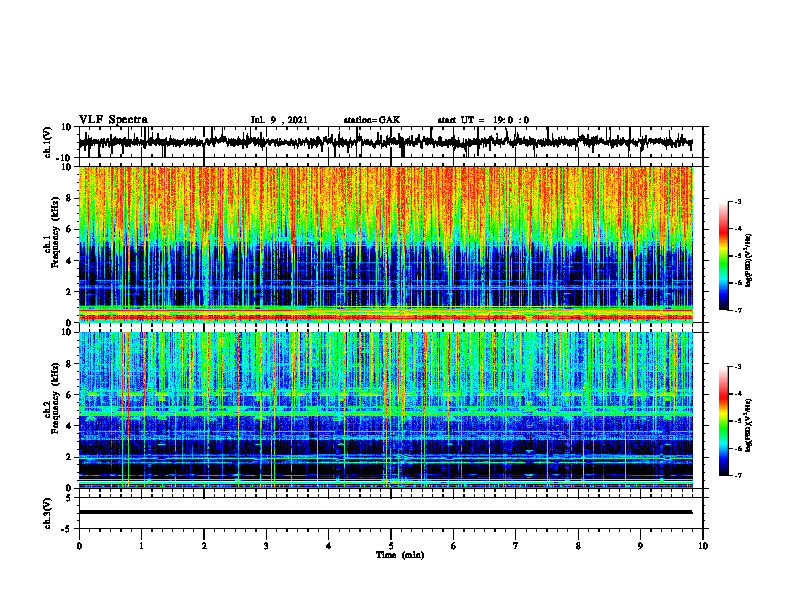This screenshot has height=612, width=792.
Task: Click the "Time (min)" x-axis label
Action: pyautogui.click(x=400, y=555)
